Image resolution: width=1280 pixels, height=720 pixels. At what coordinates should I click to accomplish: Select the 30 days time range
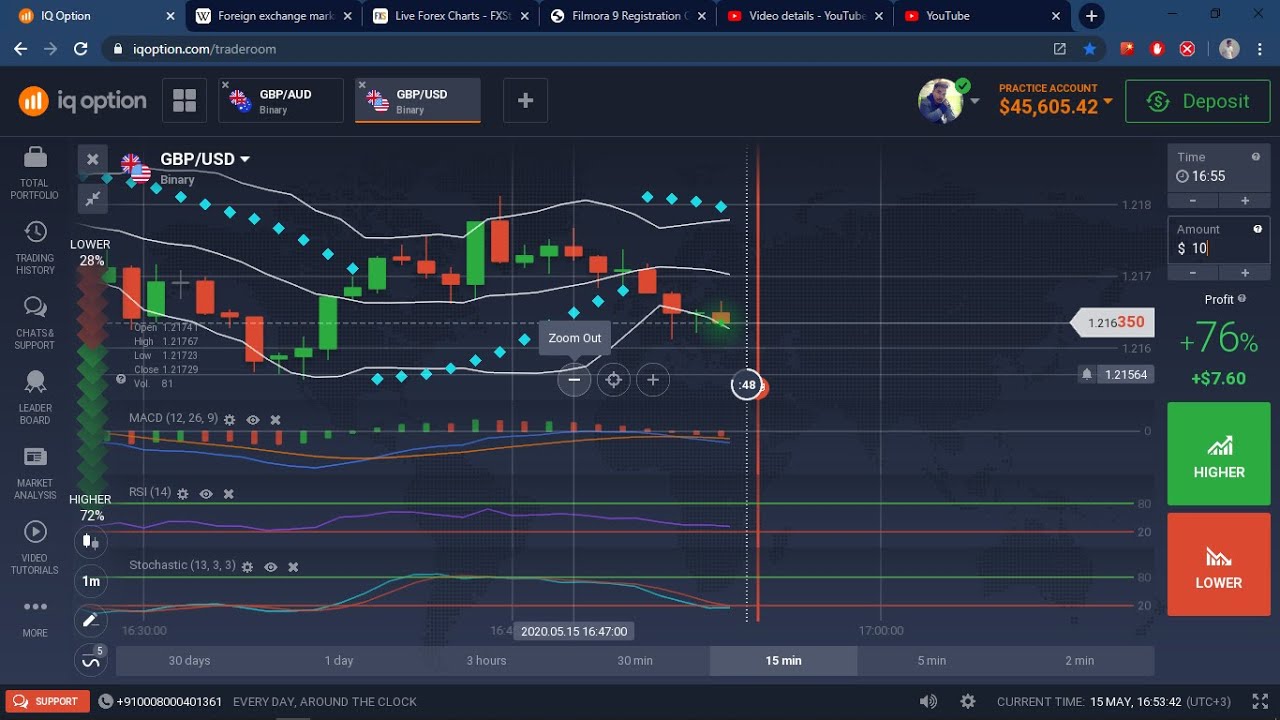point(190,660)
